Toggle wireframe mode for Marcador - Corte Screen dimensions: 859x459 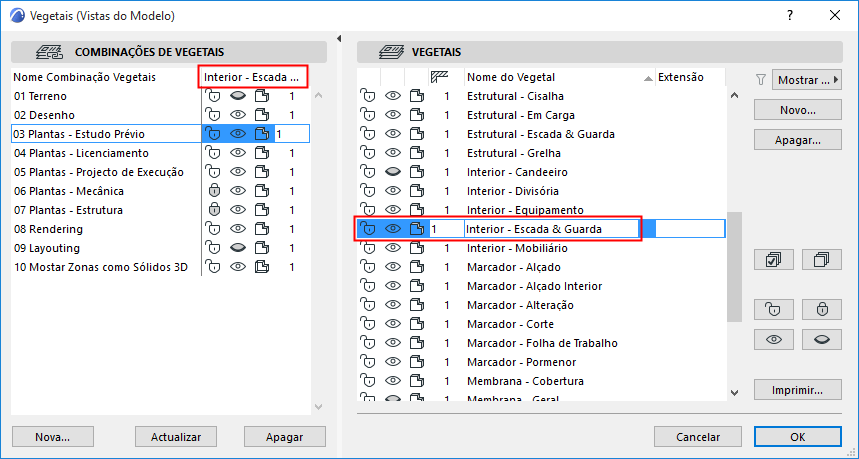pos(416,324)
